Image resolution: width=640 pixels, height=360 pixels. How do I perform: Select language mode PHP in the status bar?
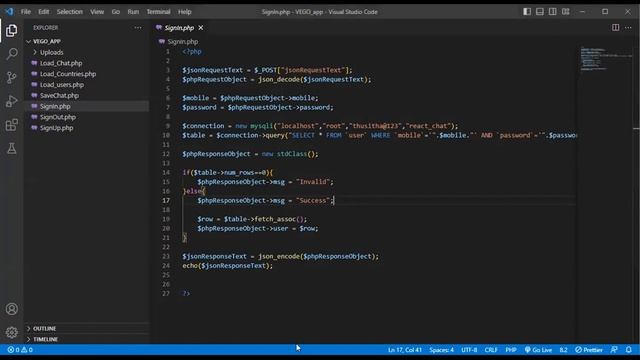[x=511, y=350]
